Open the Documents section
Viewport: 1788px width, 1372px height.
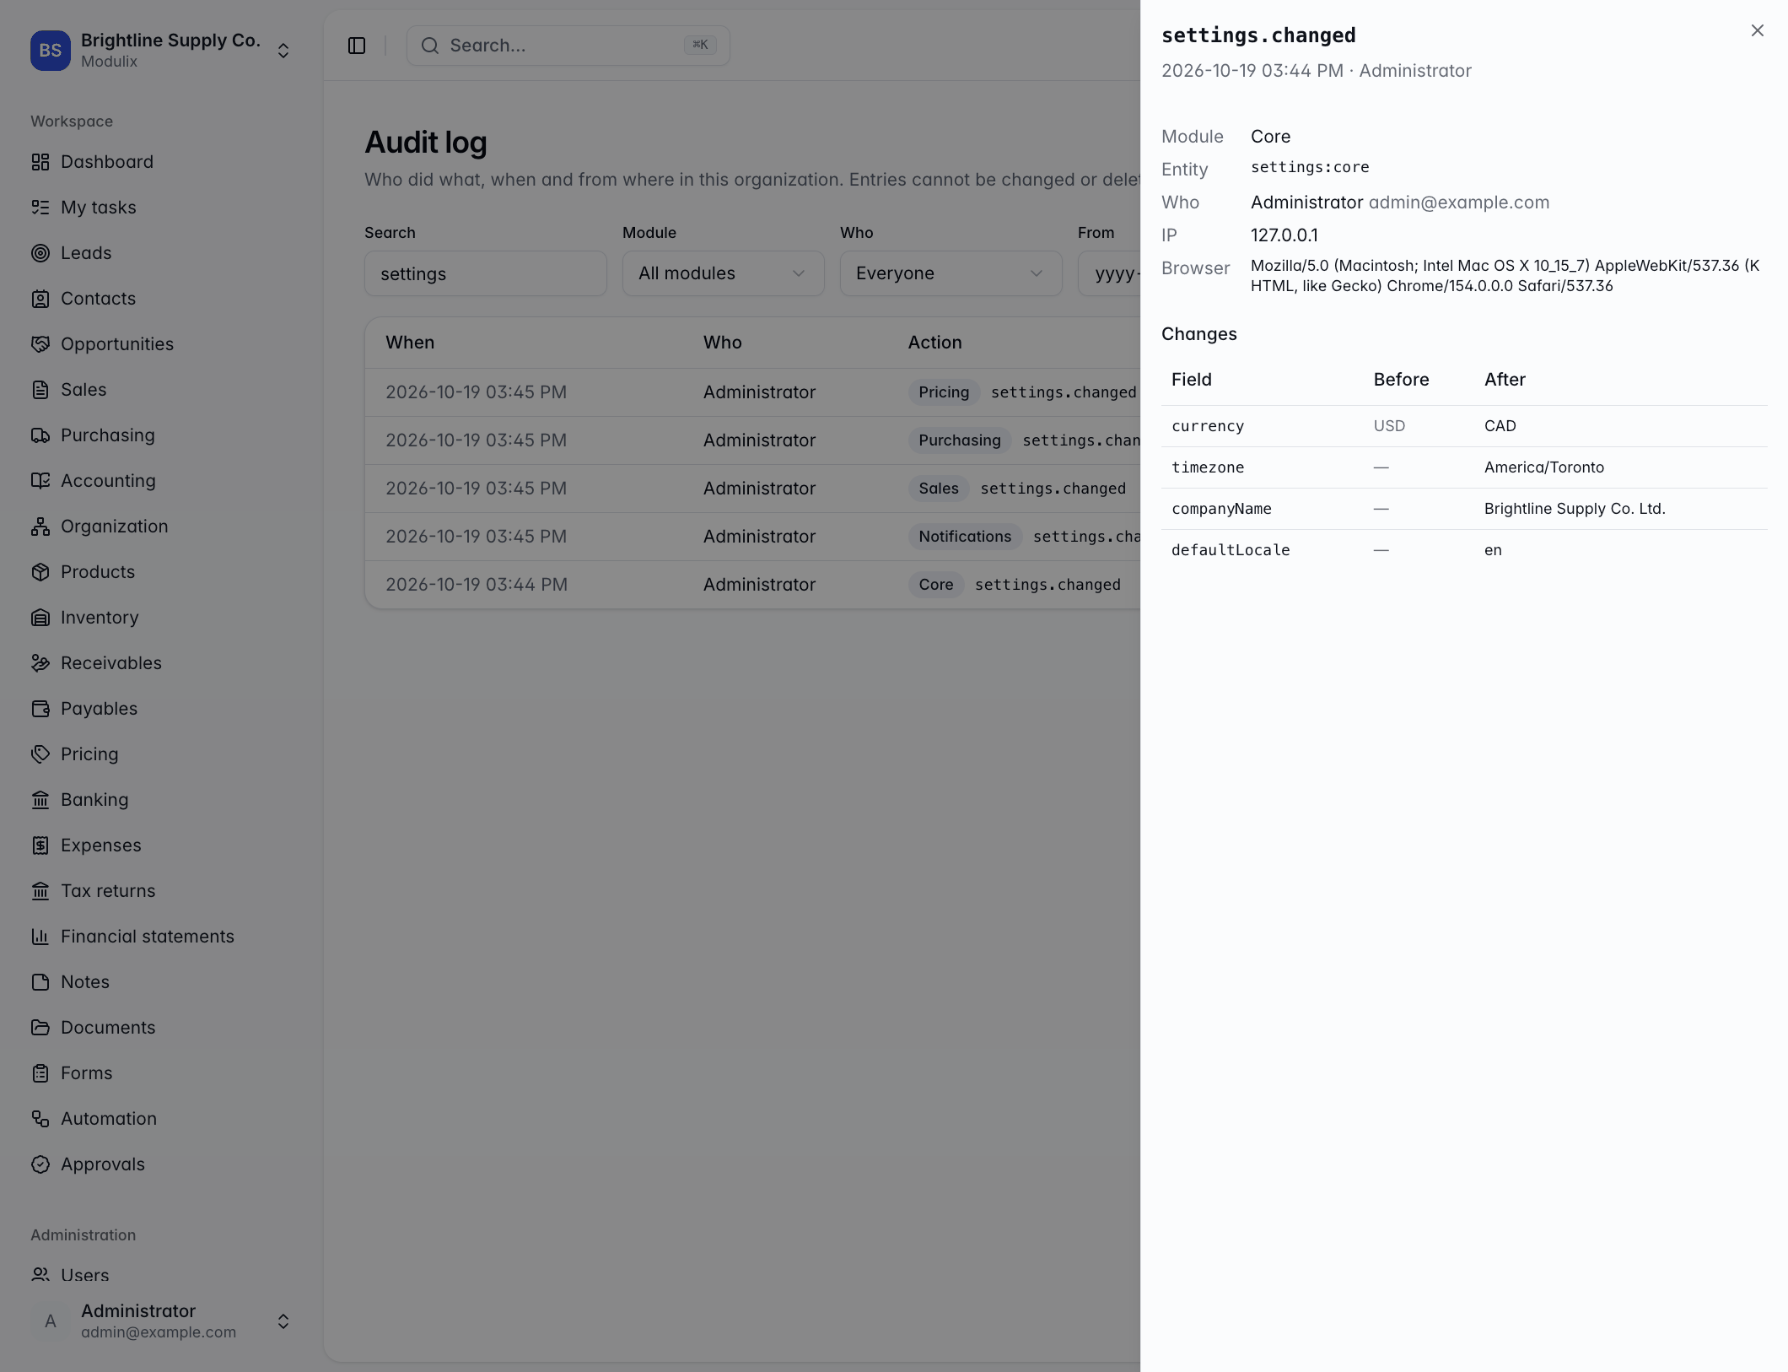click(x=161, y=1027)
